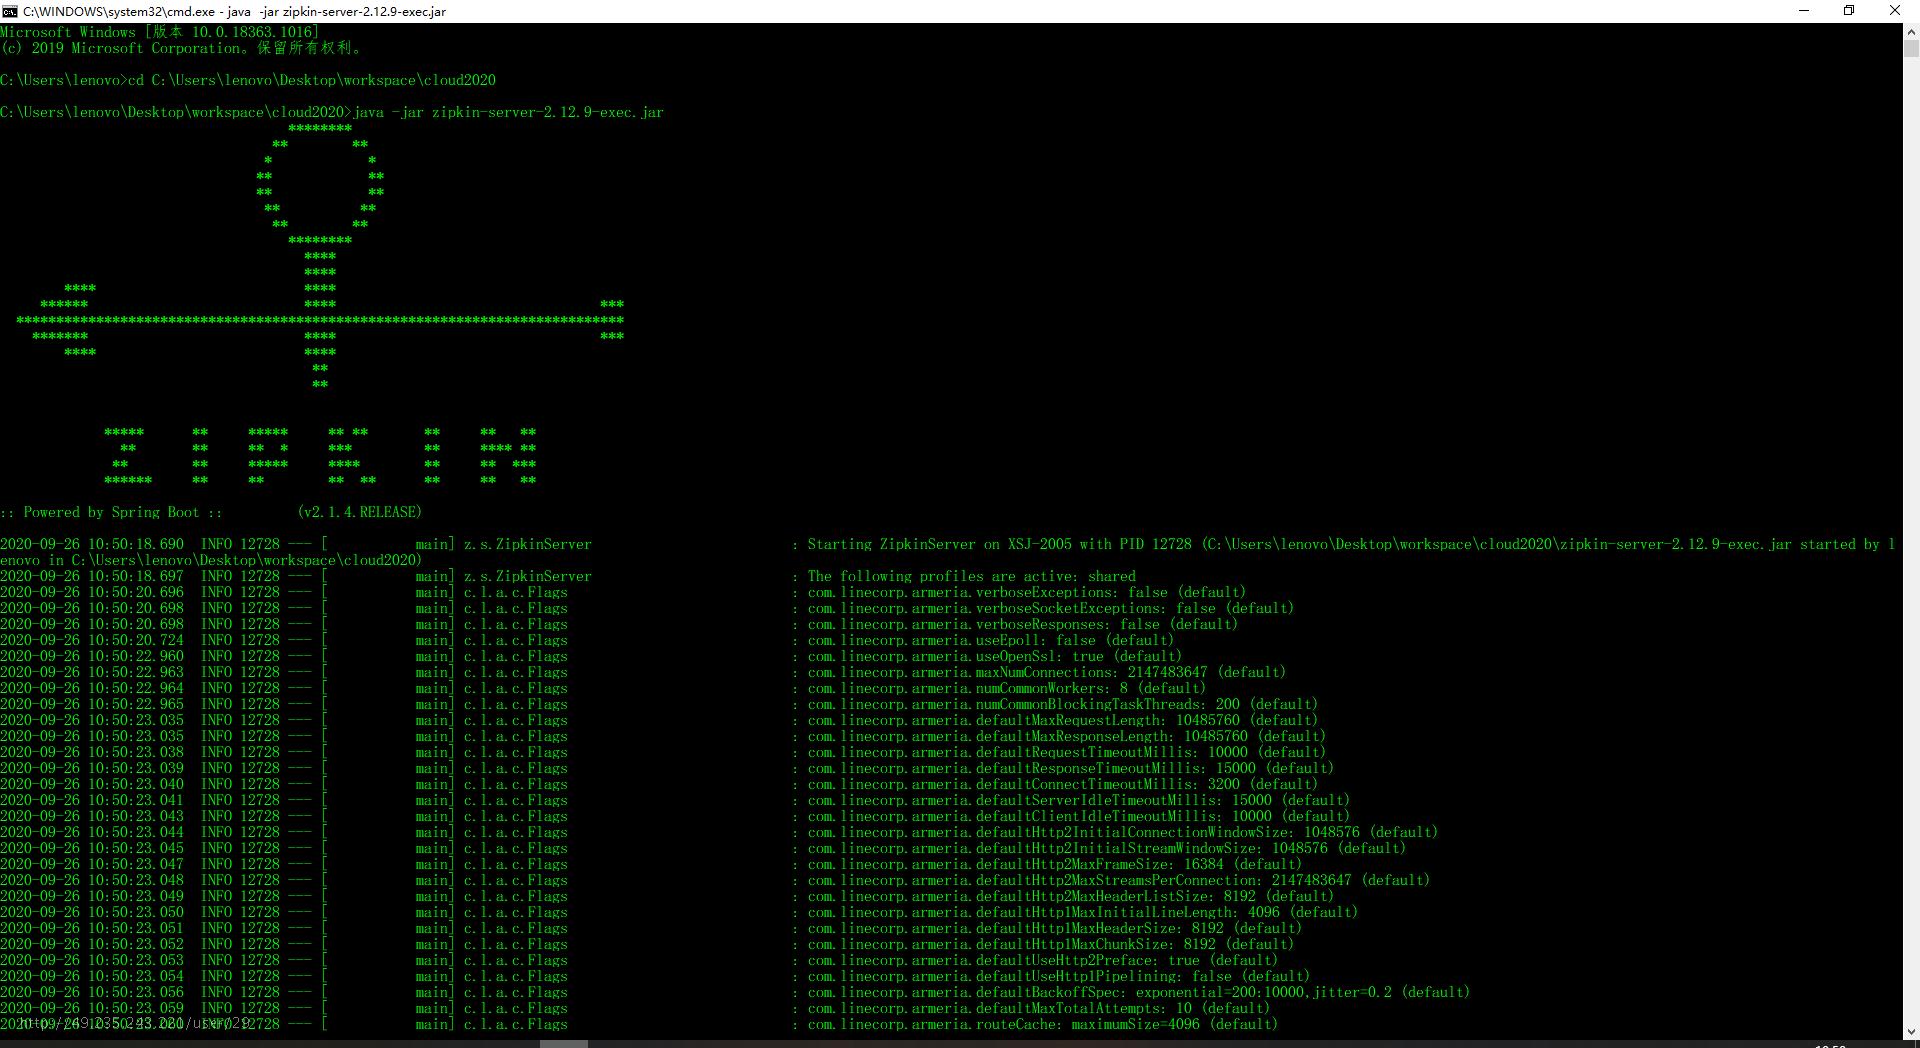Click 'defaultServerIdleTimeoutMillis: 15000' log entry
Screen dimensions: 1920x1048
tap(1079, 800)
